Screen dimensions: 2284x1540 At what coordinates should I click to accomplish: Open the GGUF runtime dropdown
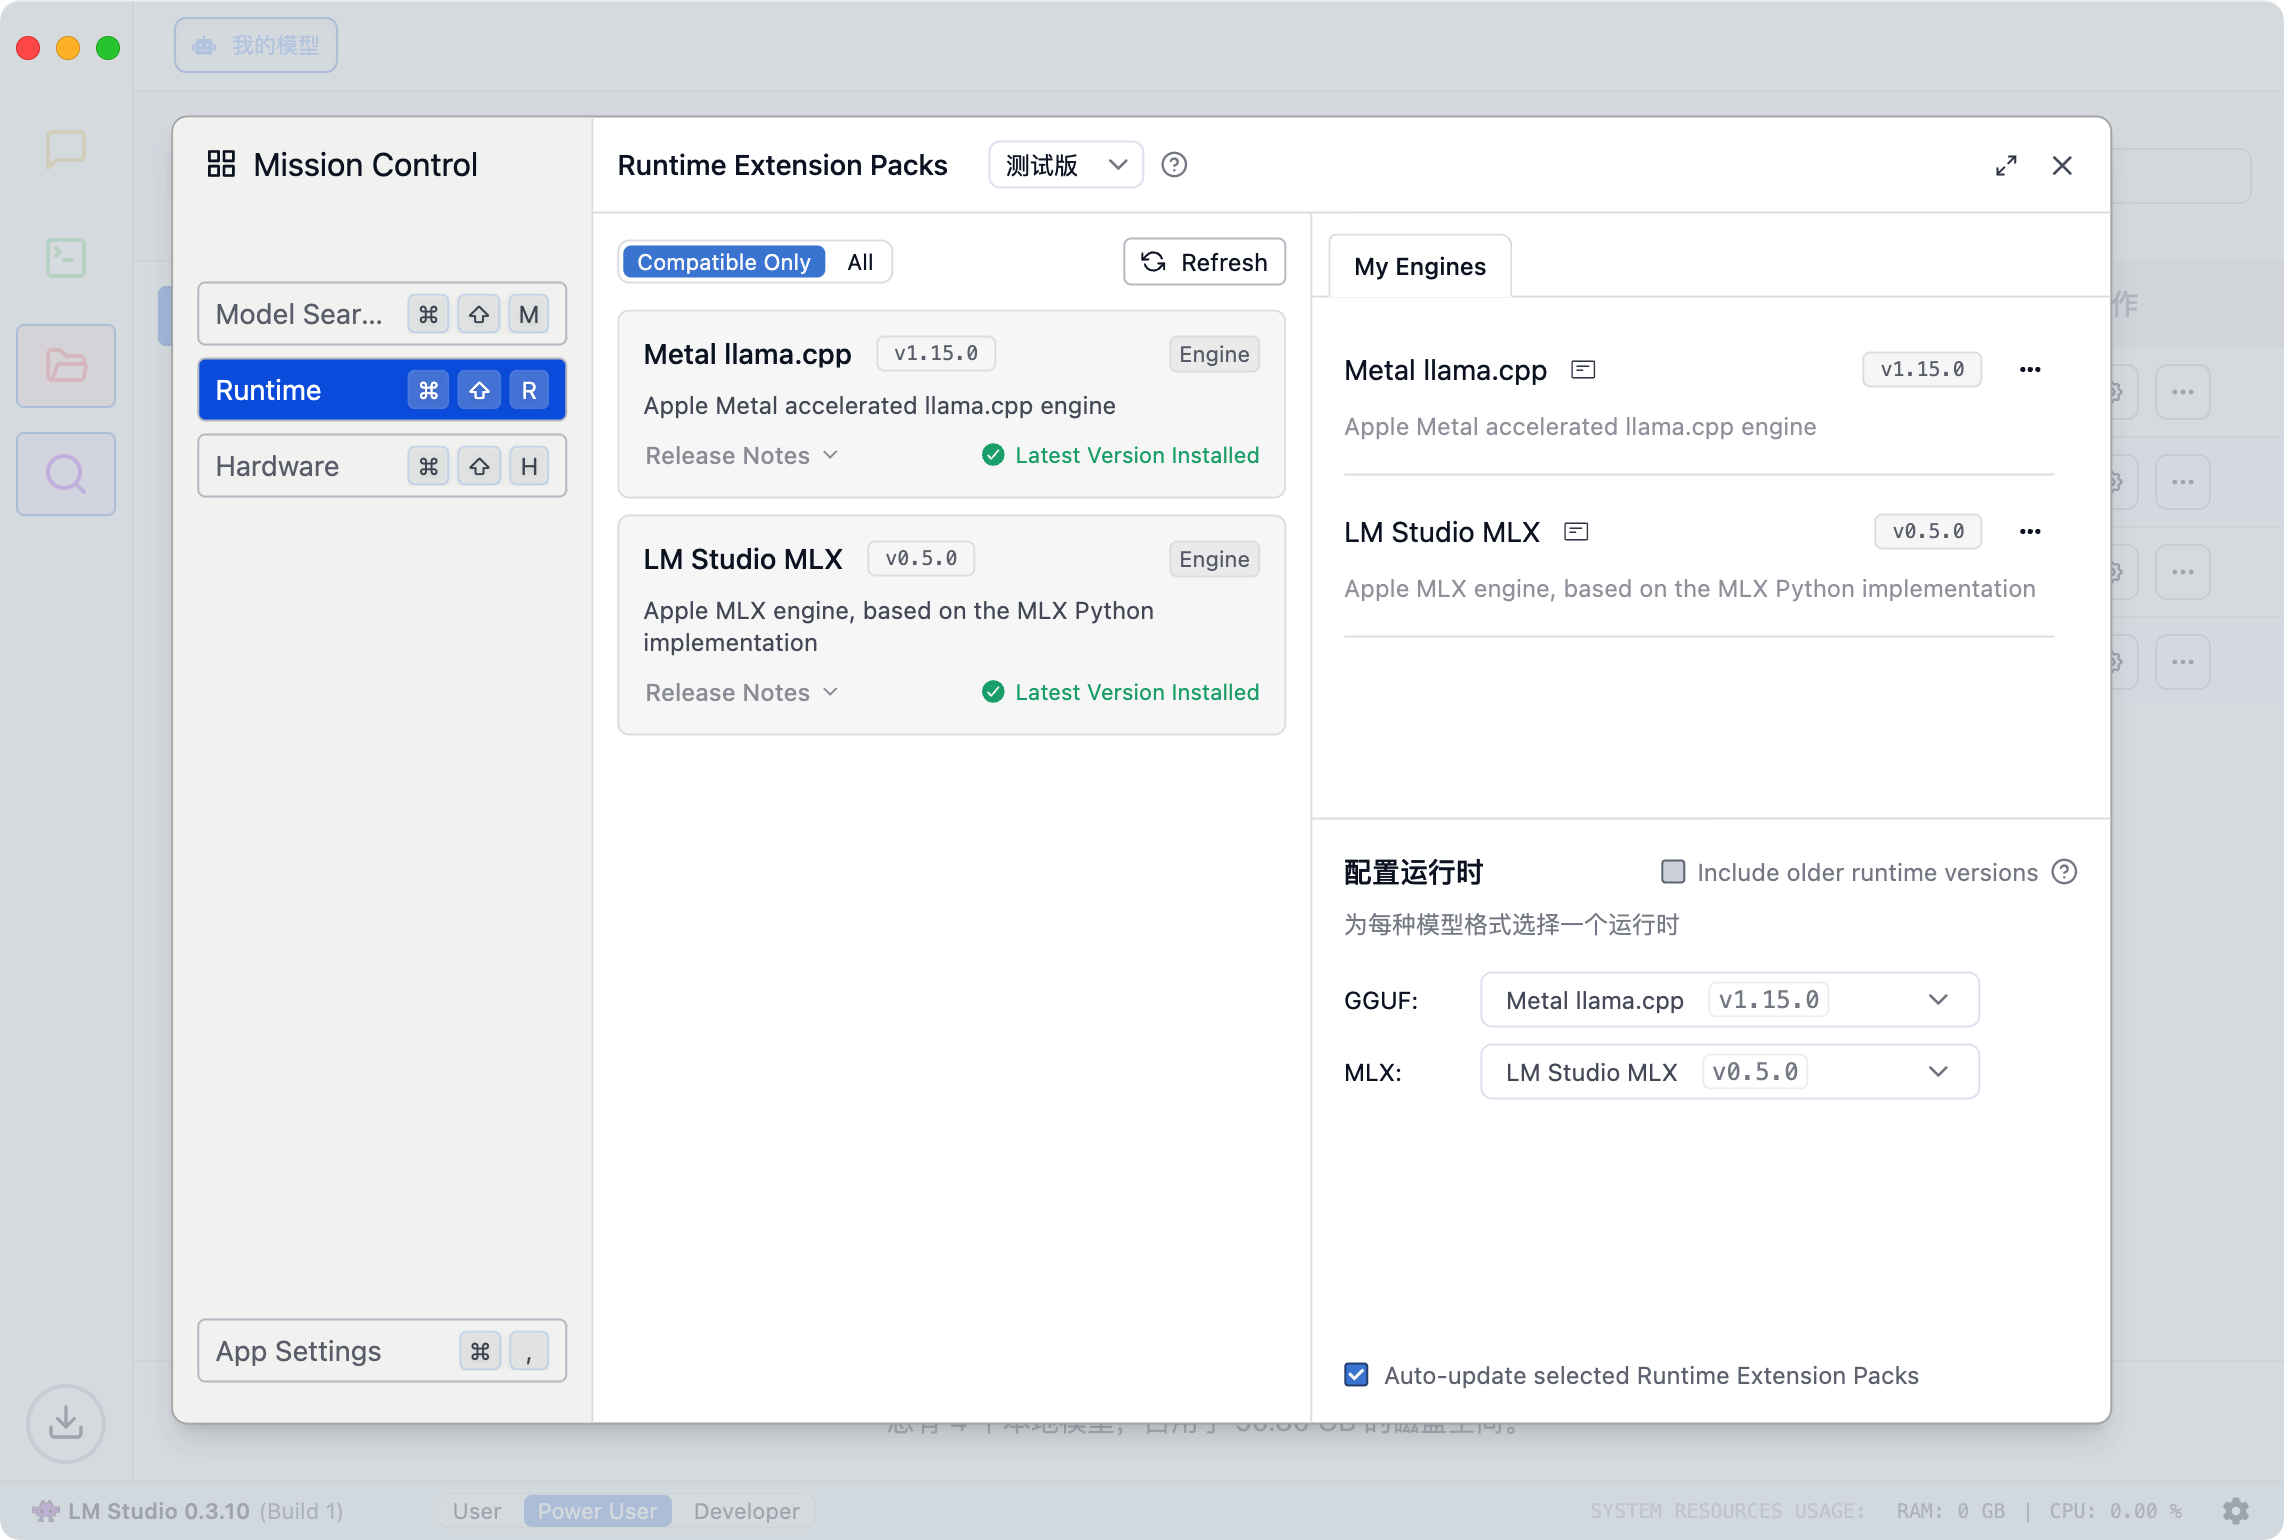point(1730,1000)
